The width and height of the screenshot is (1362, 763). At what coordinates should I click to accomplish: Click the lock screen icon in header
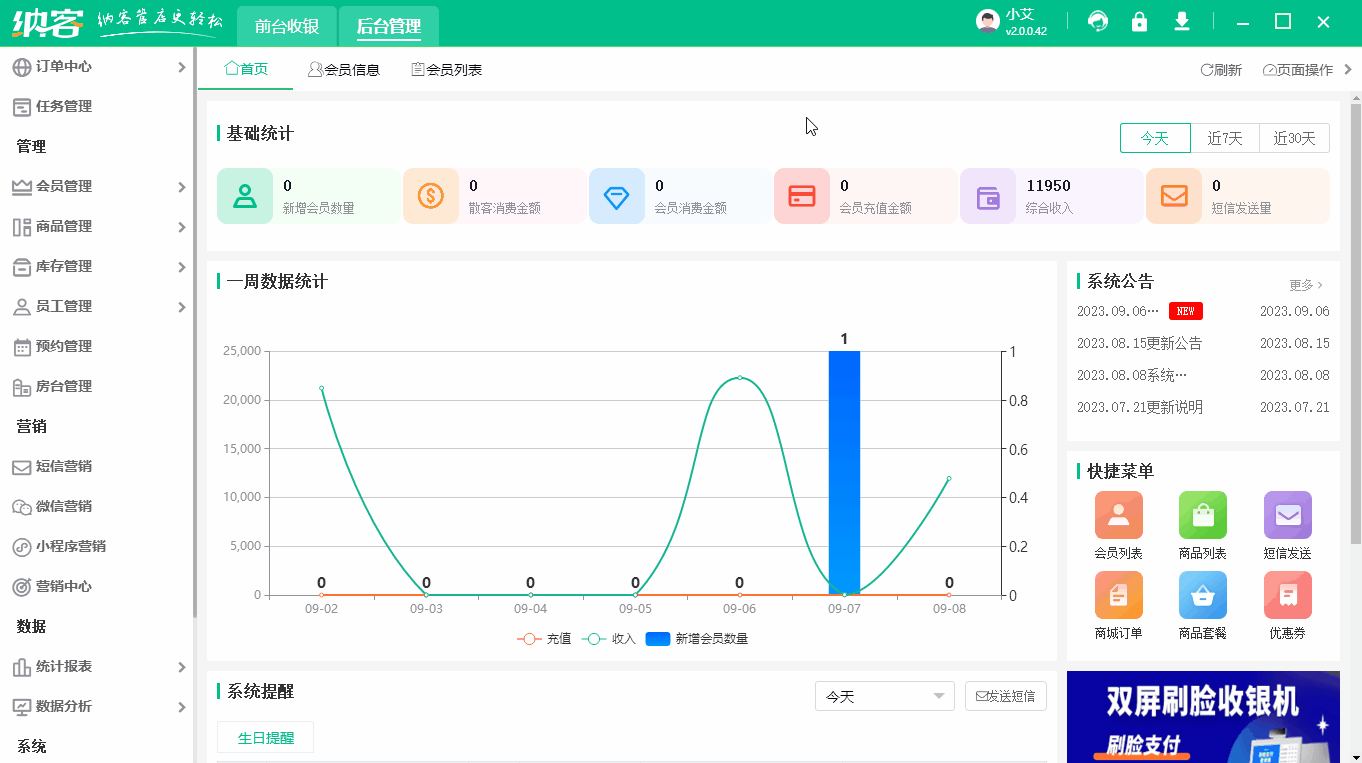click(x=1139, y=22)
